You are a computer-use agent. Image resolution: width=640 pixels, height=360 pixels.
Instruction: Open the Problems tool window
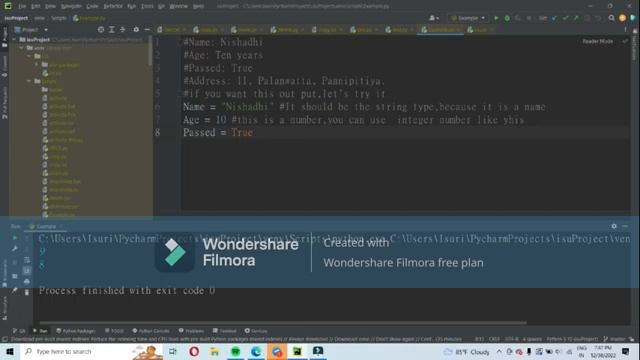(191, 331)
